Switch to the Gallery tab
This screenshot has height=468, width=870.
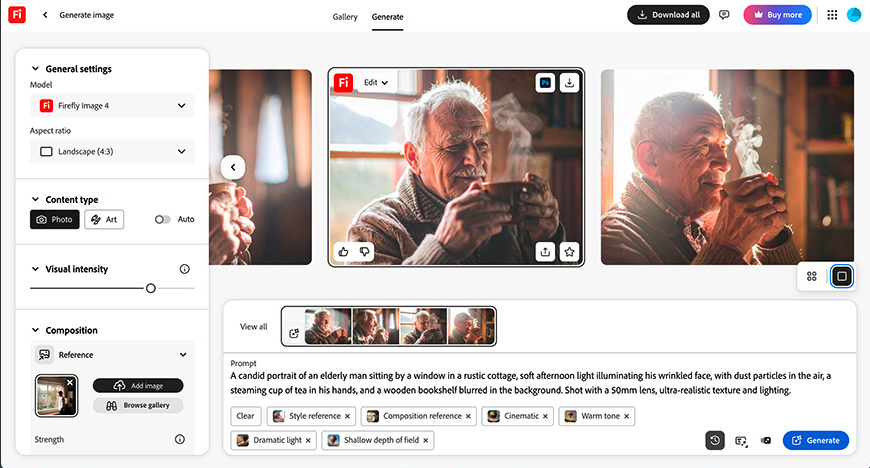pos(345,17)
